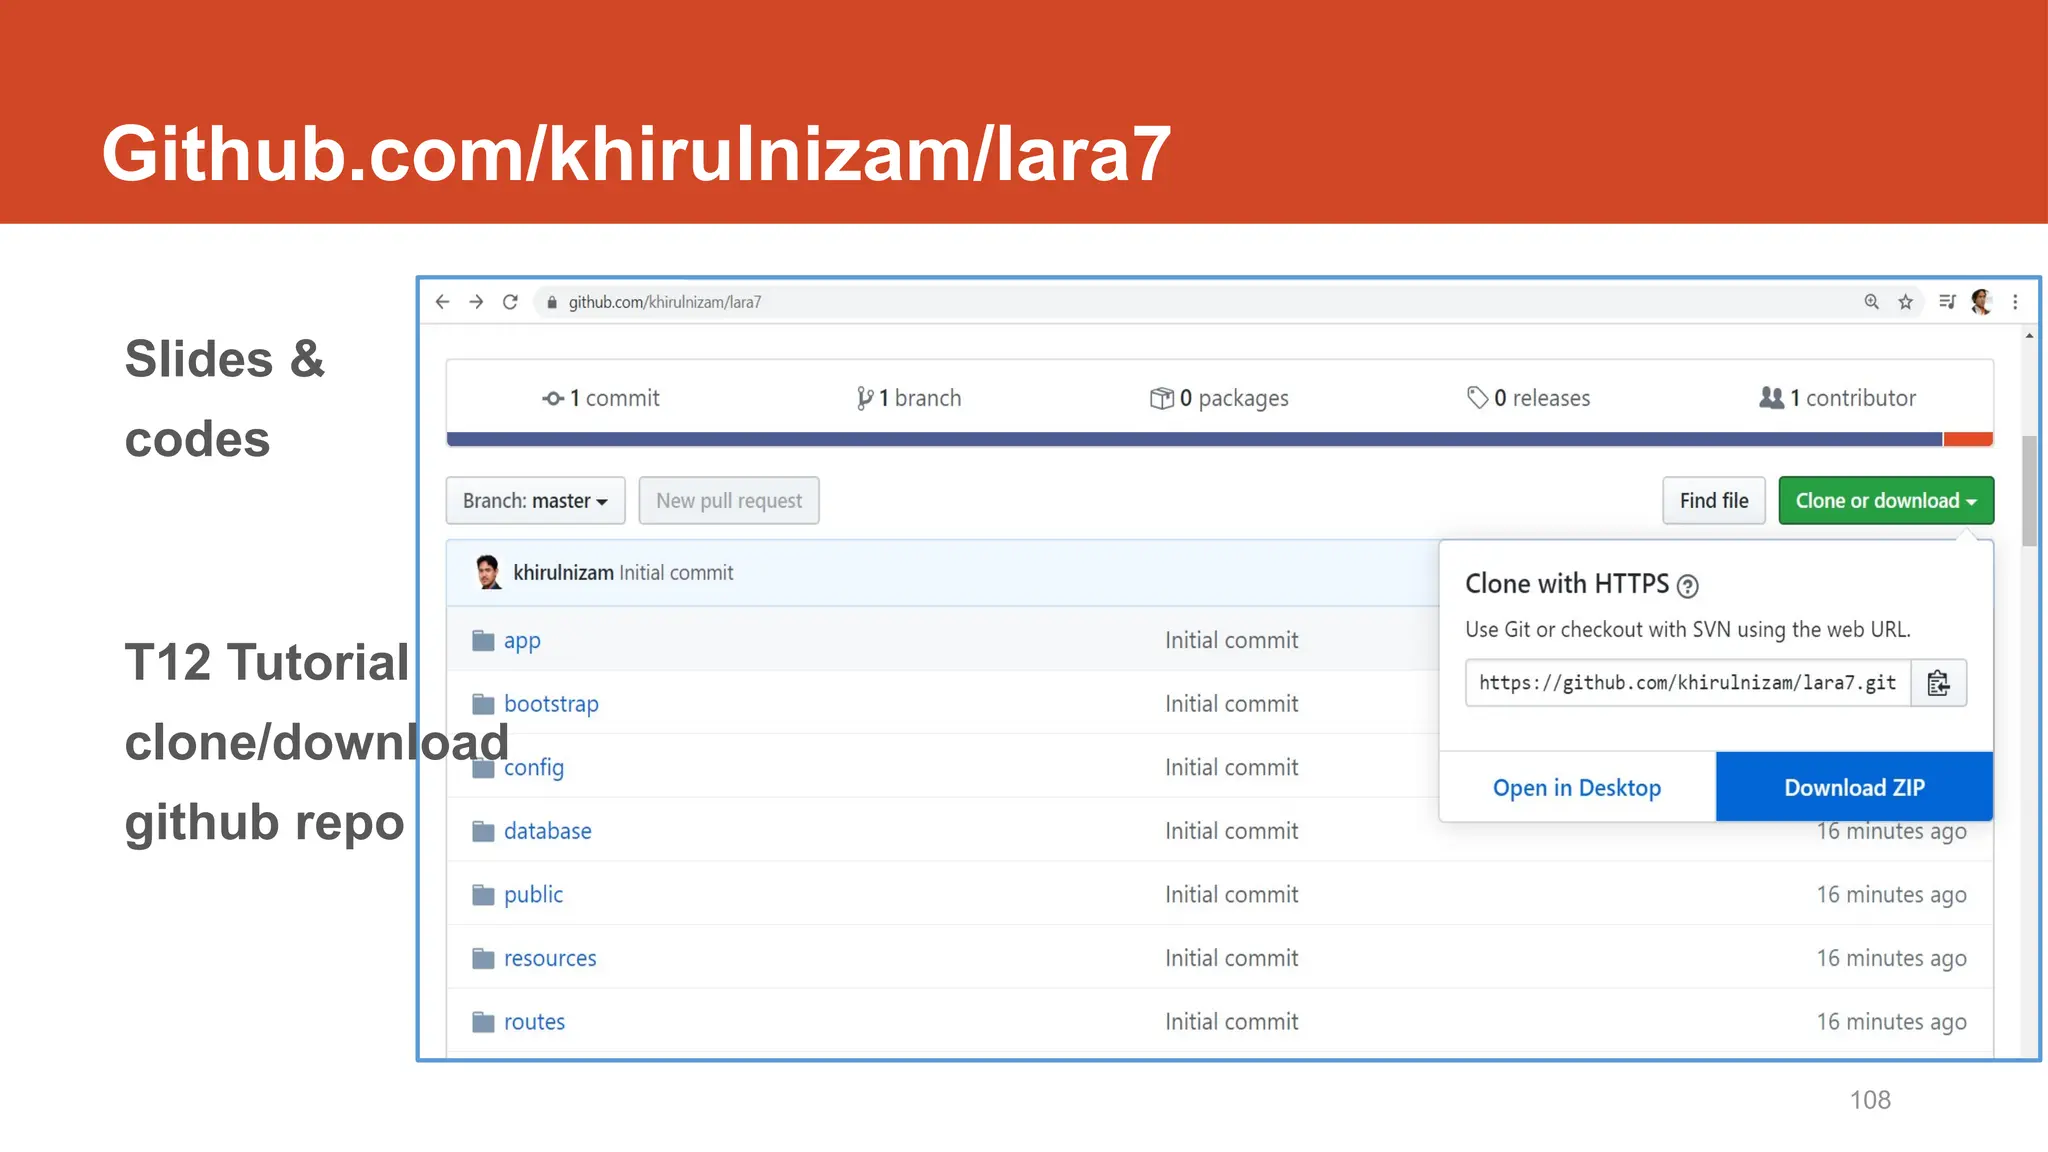2048x1152 pixels.
Task: Open the bootstrap folder link
Action: [x=551, y=704]
